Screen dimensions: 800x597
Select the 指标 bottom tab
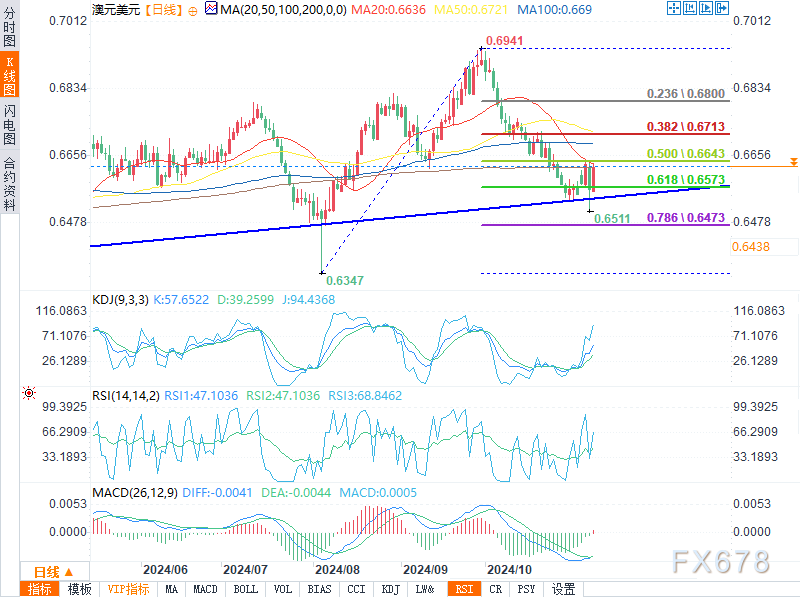point(42,589)
